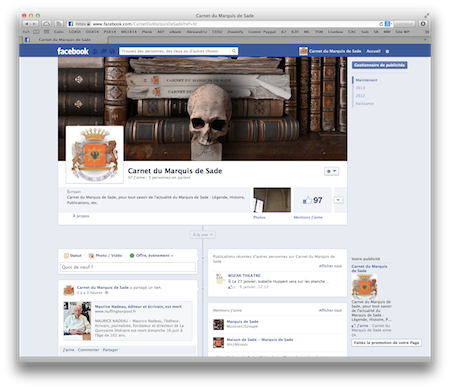This screenshot has height=389, width=450.
Task: Click 'Mentions J'aime' label under the 97 tile
Action: pyautogui.click(x=308, y=217)
